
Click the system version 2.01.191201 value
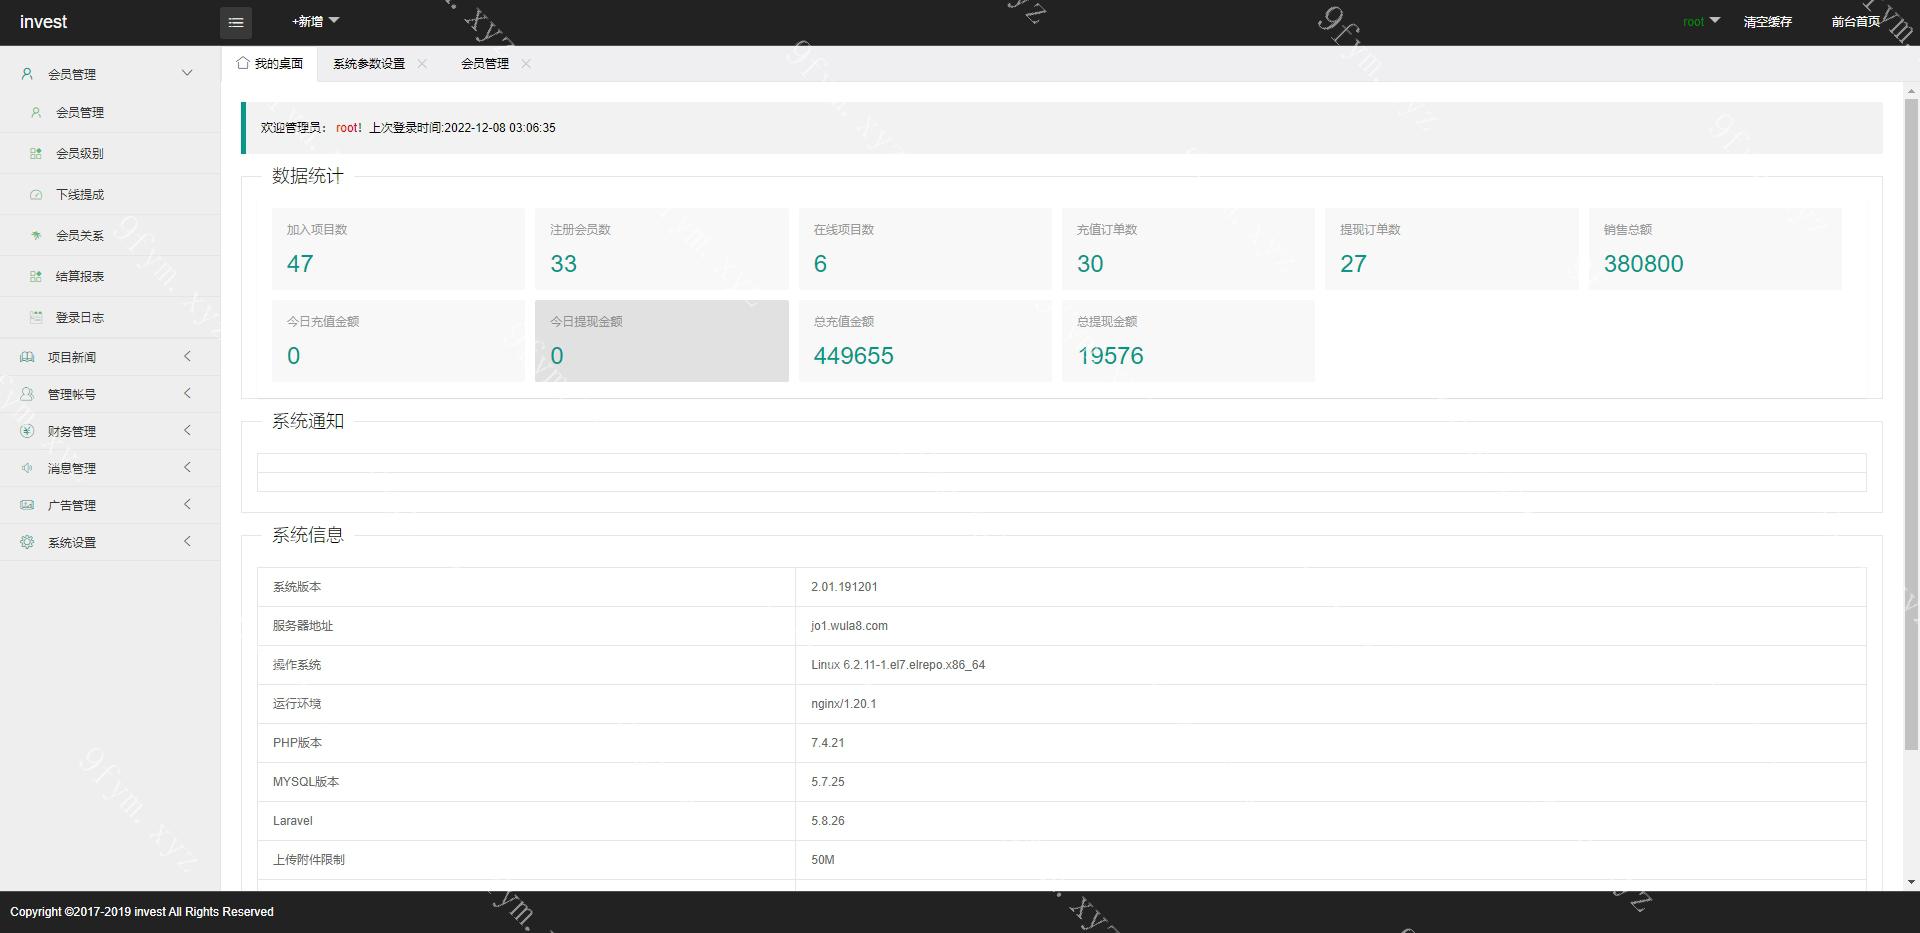click(x=844, y=587)
